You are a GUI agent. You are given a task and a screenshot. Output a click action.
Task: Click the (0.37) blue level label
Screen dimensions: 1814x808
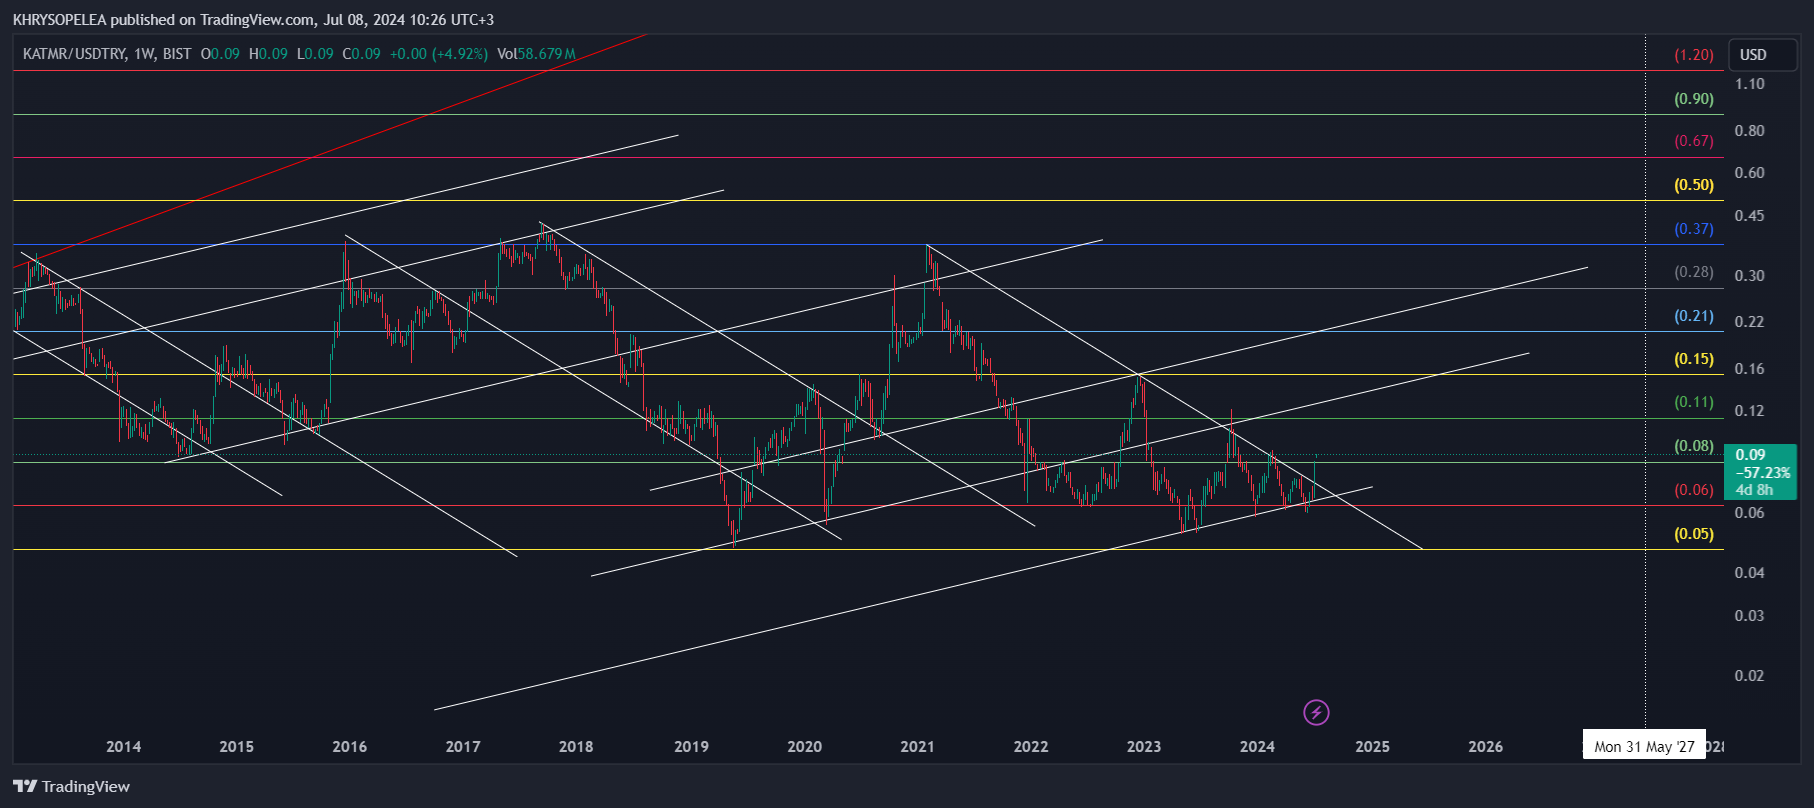1694,229
